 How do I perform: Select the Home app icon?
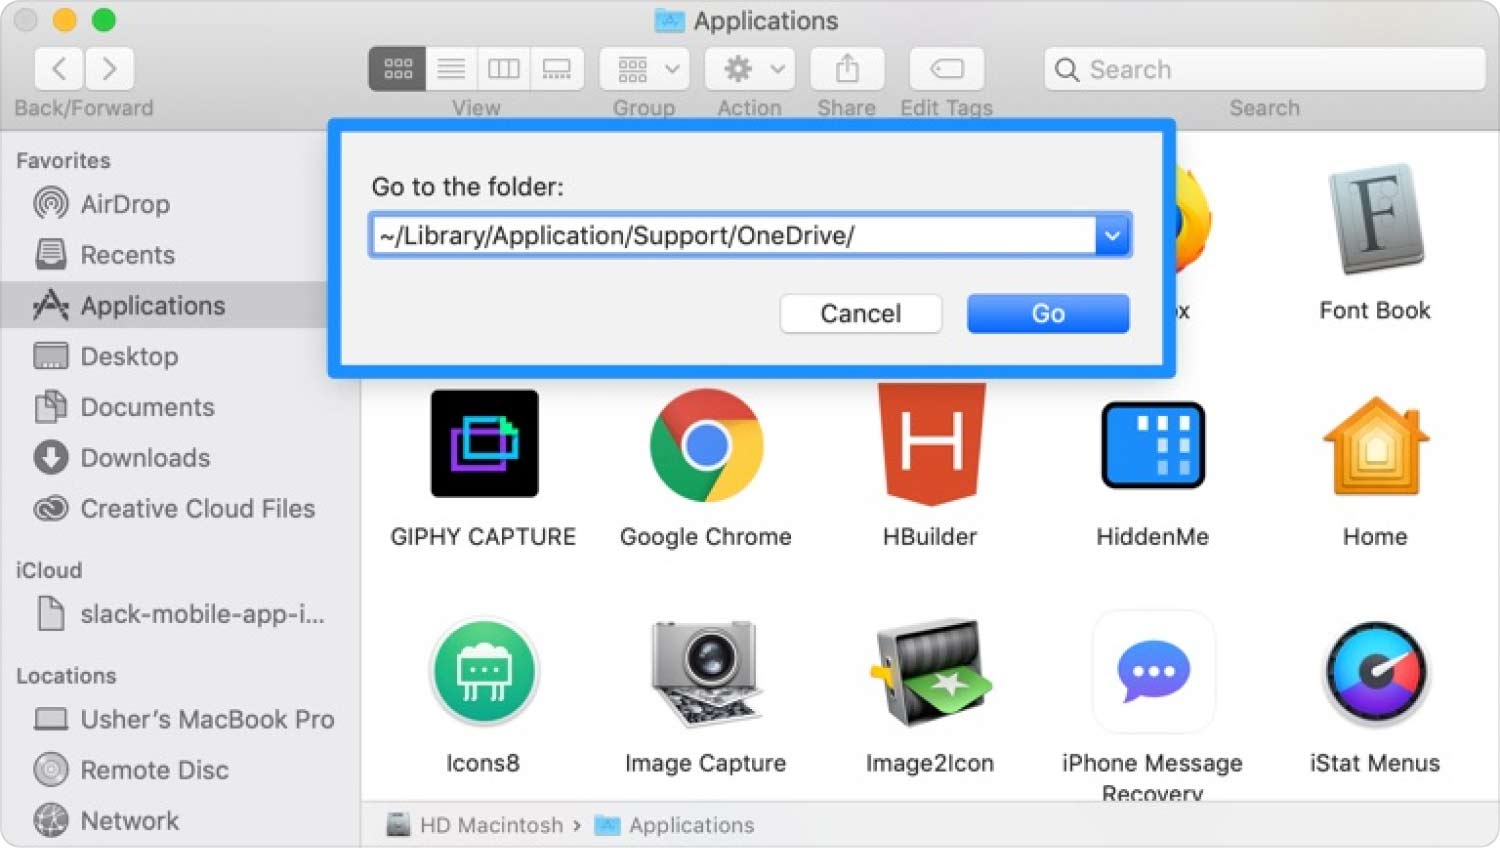tap(1376, 446)
